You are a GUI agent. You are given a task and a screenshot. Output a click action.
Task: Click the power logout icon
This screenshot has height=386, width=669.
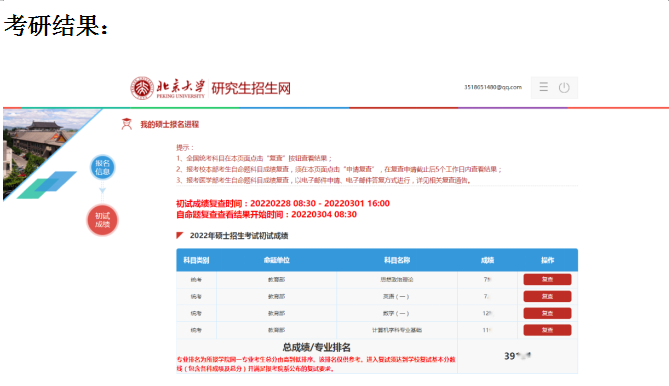pos(564,87)
